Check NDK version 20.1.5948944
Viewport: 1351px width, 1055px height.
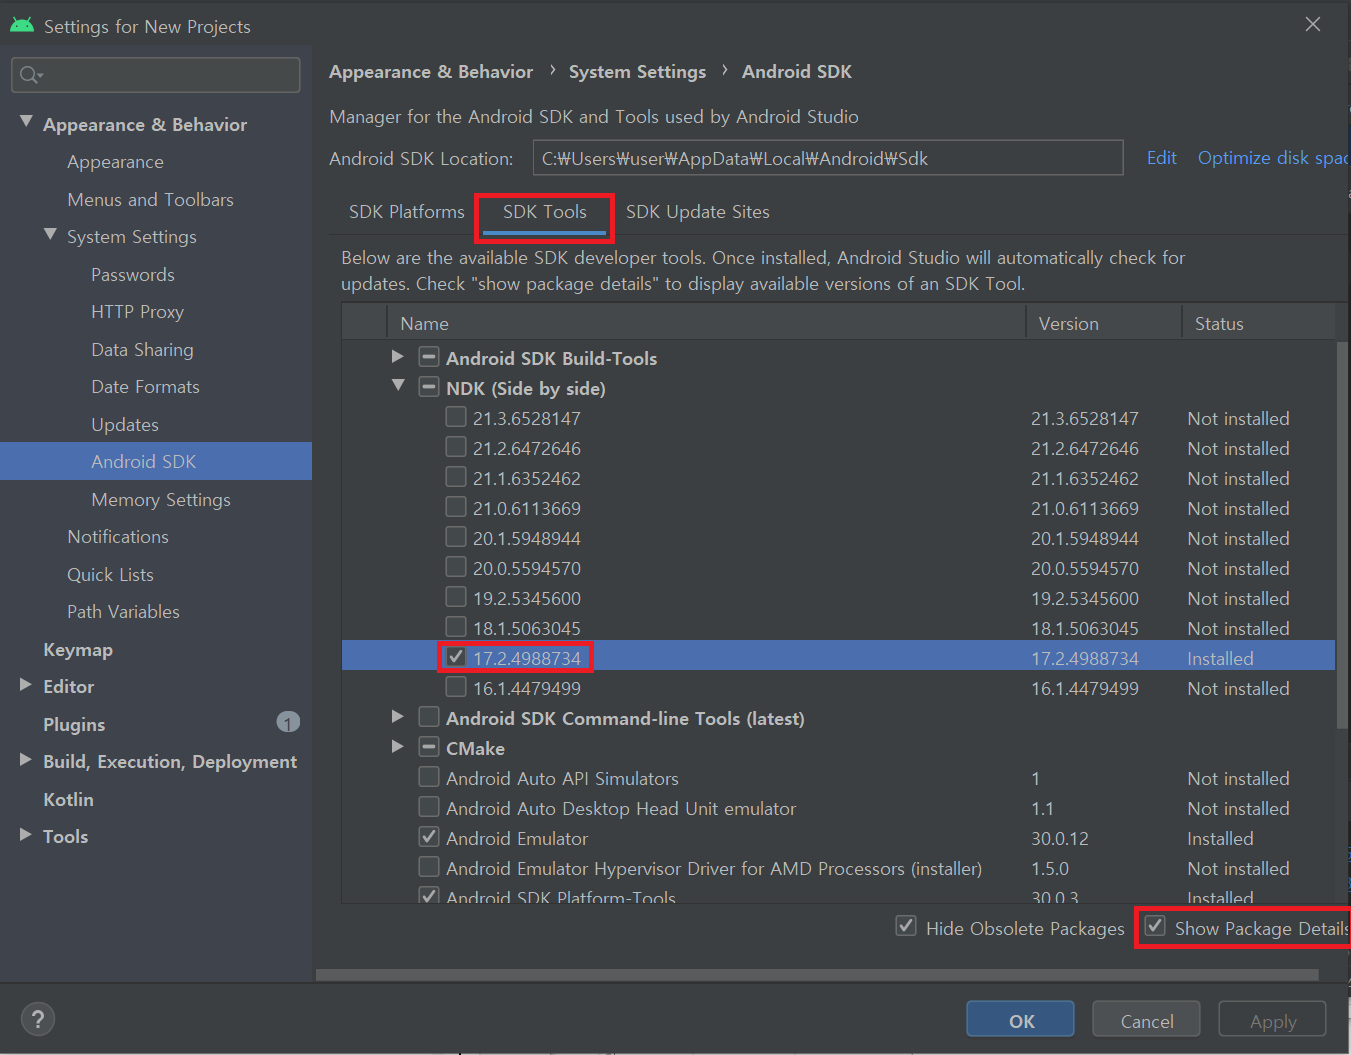456,536
